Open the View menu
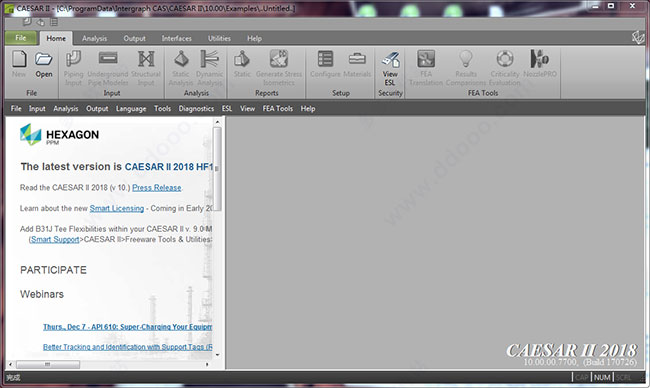 coord(247,109)
